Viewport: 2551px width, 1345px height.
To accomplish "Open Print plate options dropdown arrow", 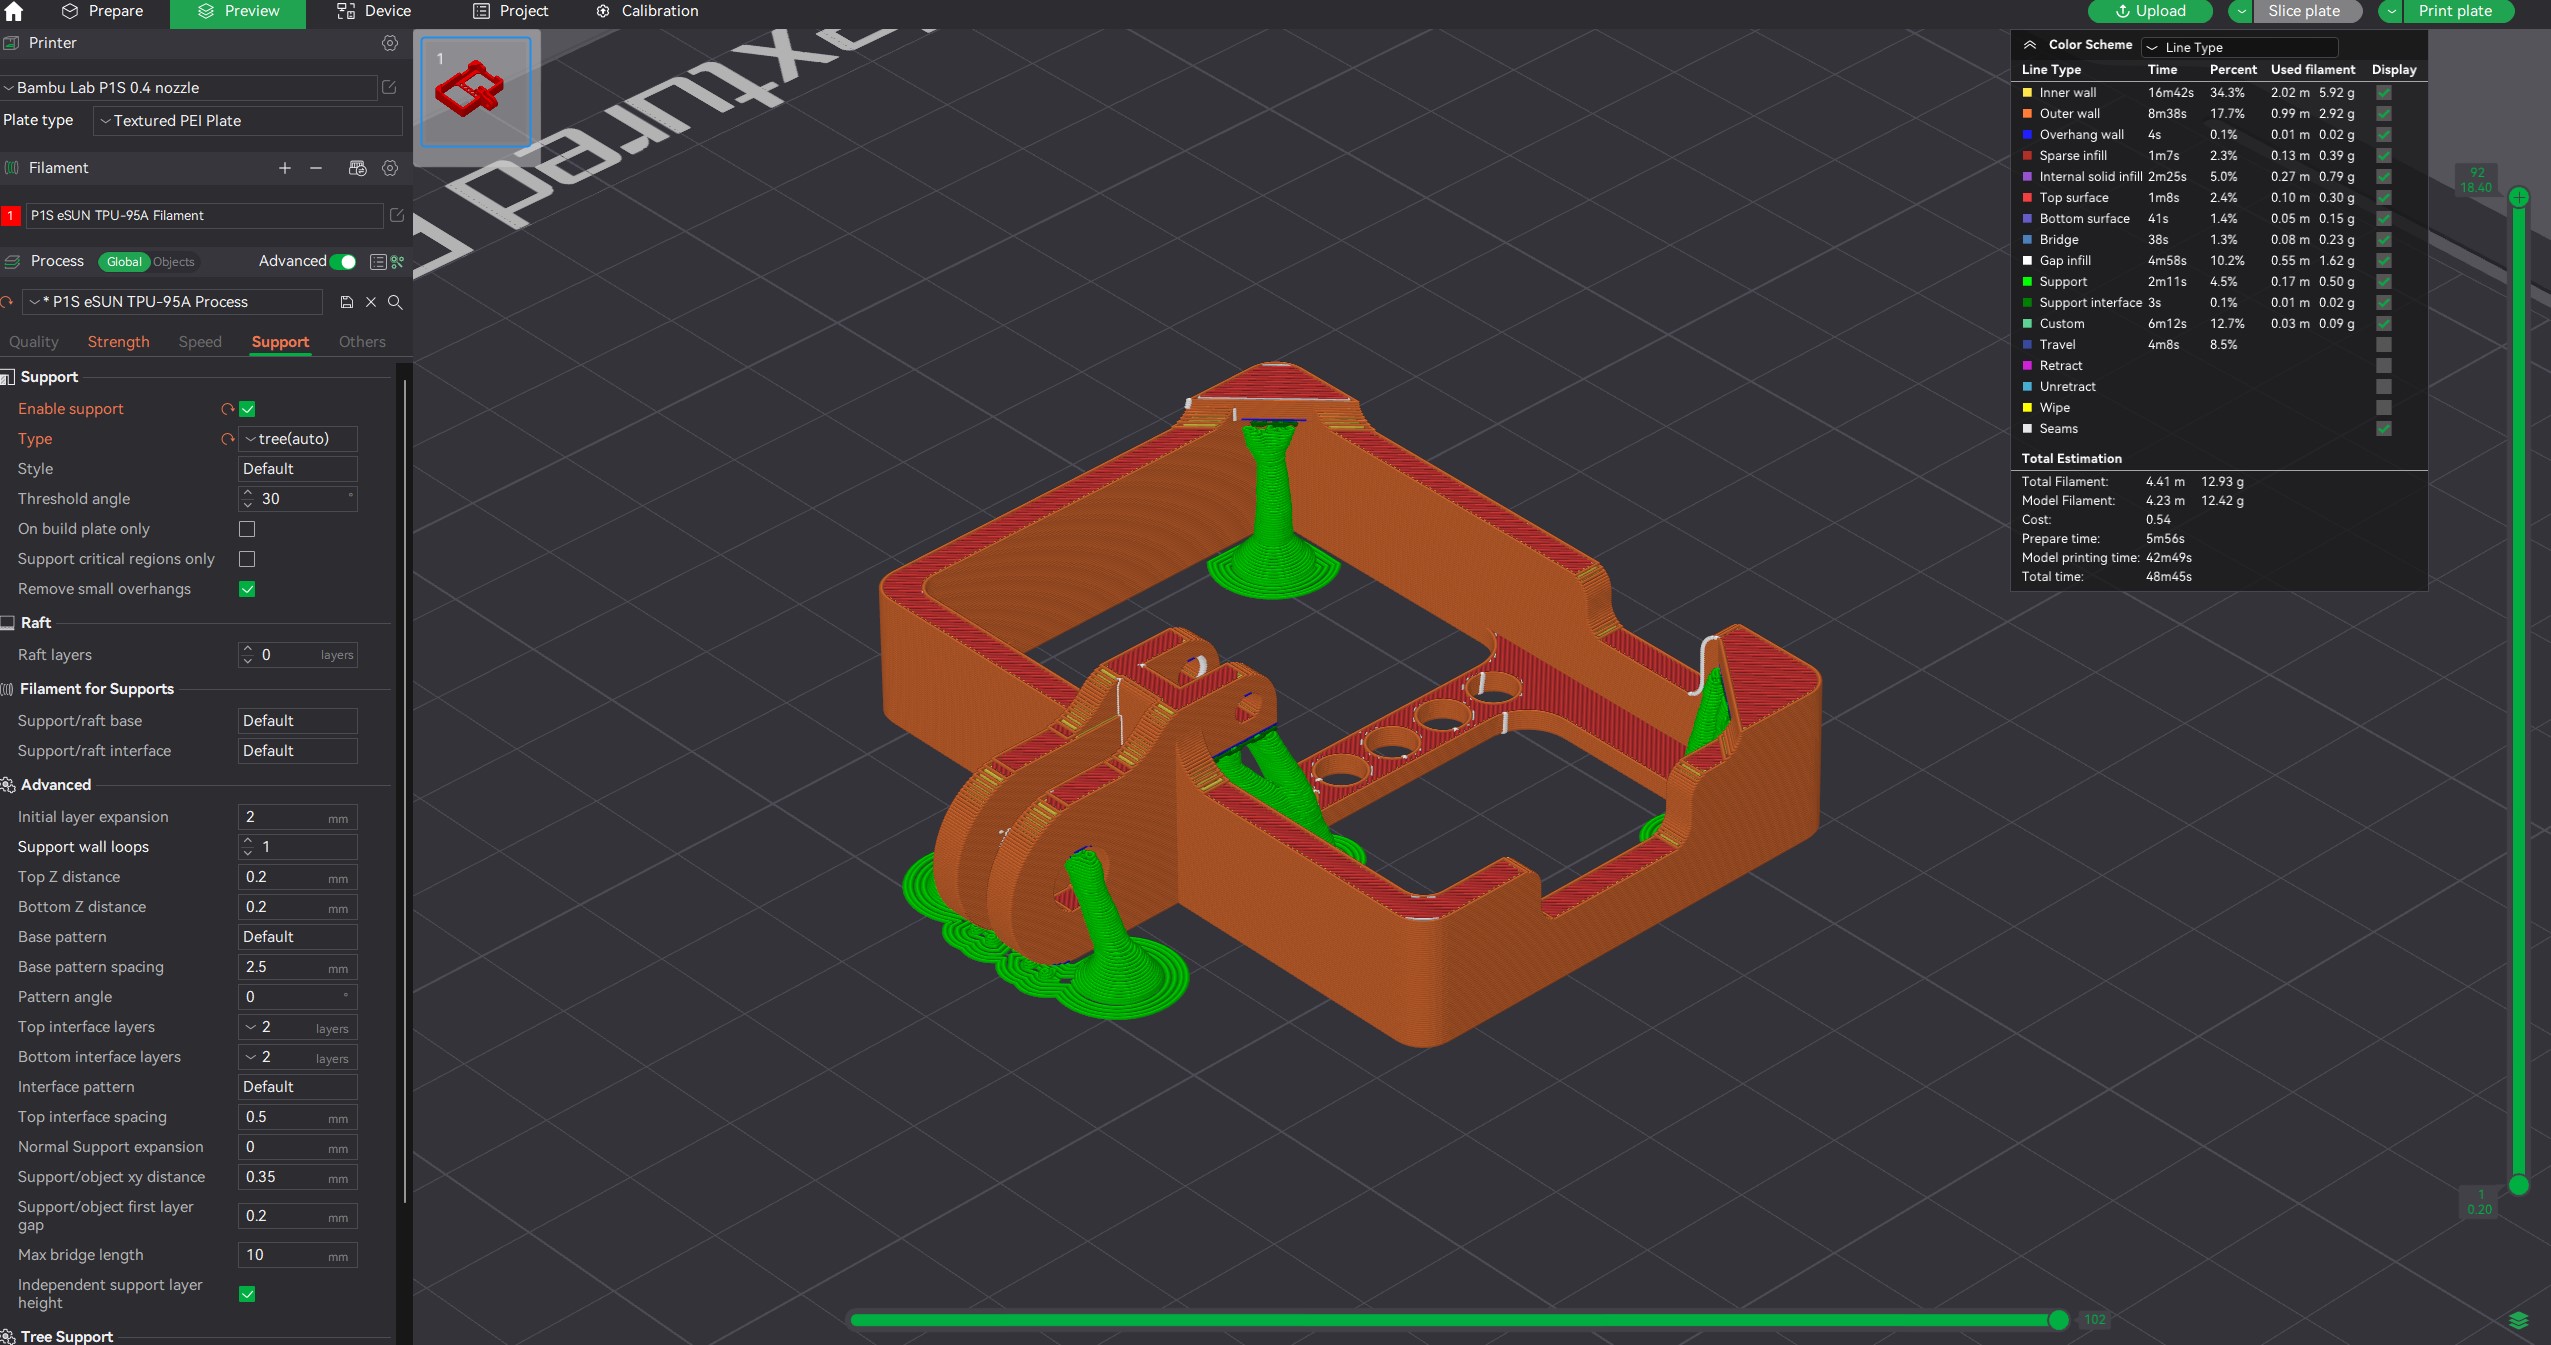I will tap(2391, 11).
